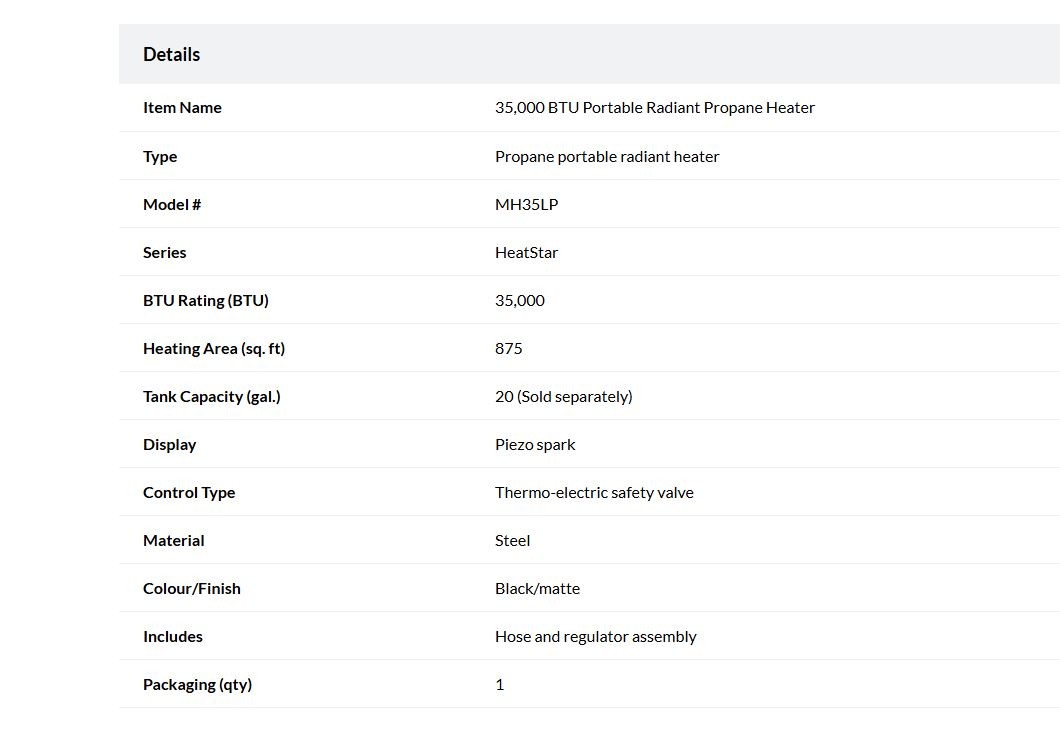
Task: Select the model number MH35LP
Action: (x=527, y=204)
